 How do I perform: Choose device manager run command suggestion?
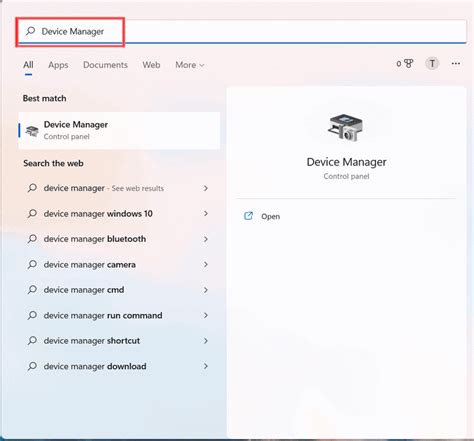(118, 315)
